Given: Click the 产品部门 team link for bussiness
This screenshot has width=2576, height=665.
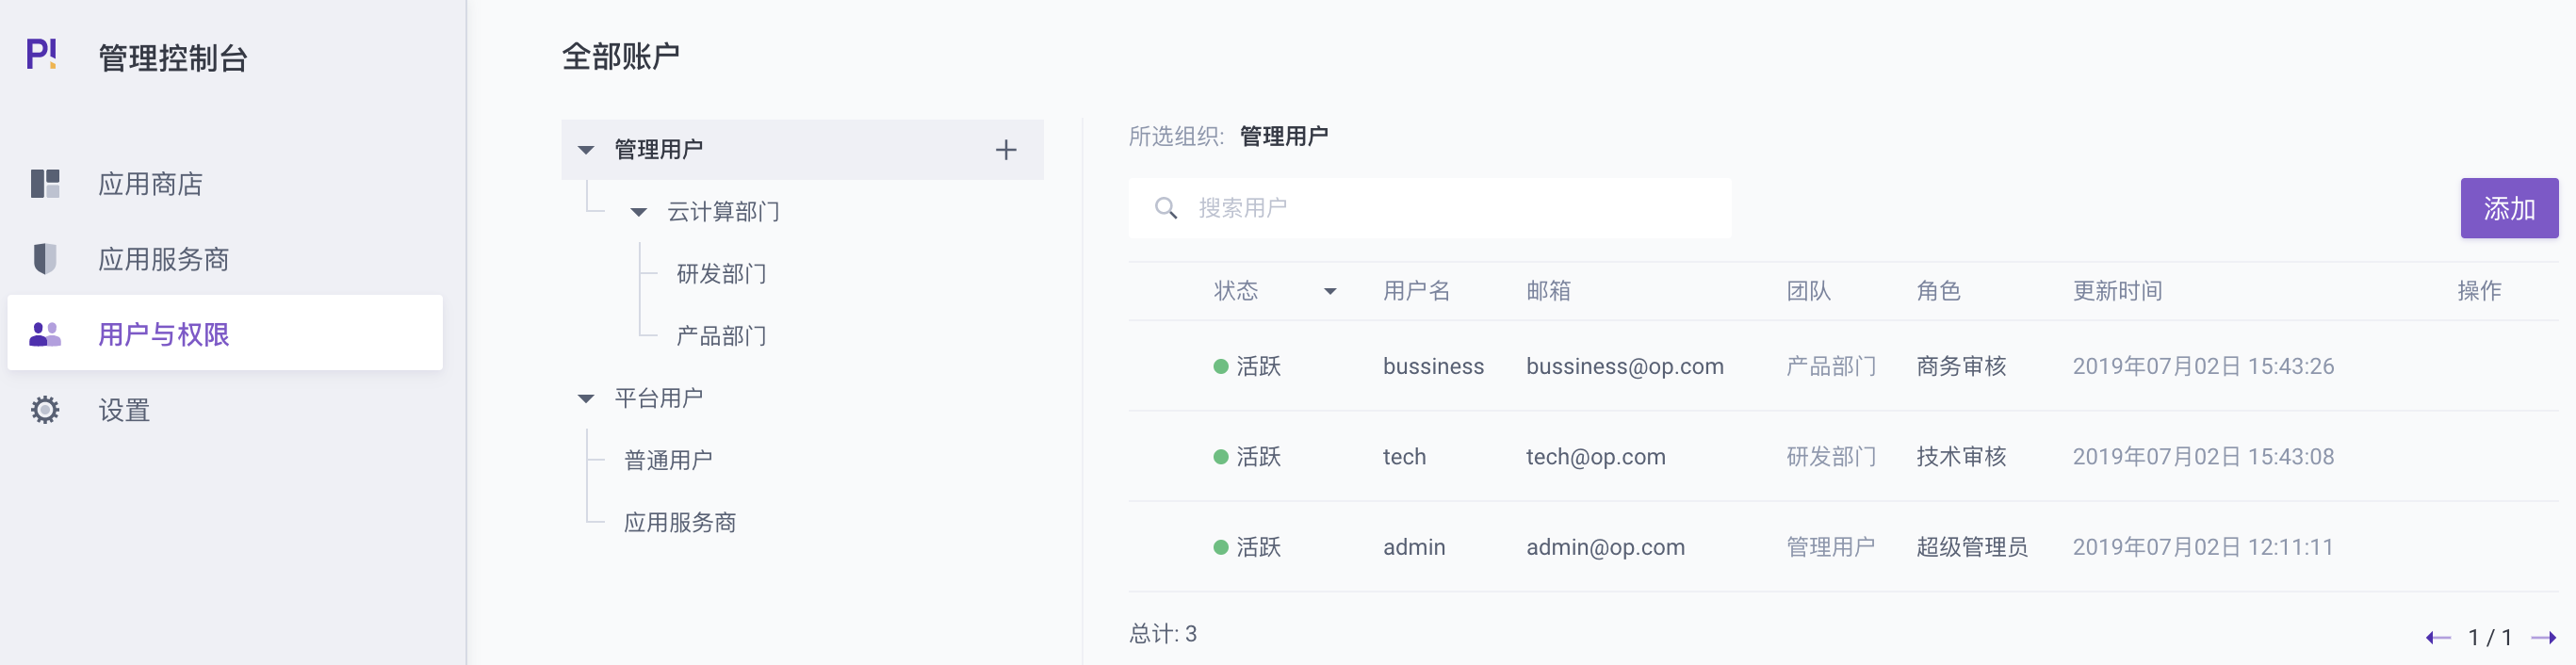Looking at the screenshot, I should point(1831,366).
